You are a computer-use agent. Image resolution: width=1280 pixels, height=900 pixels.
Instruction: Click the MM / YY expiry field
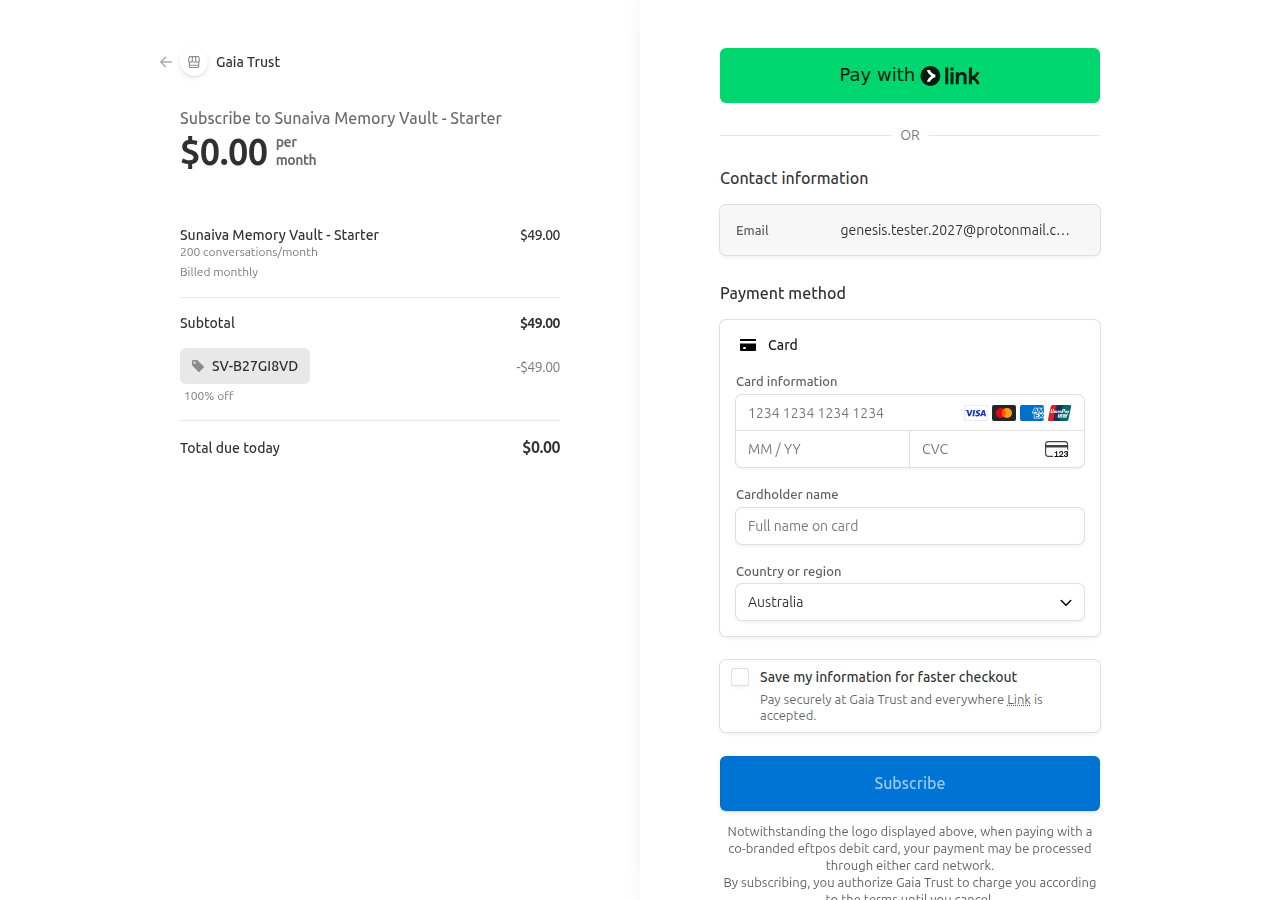[x=822, y=449]
